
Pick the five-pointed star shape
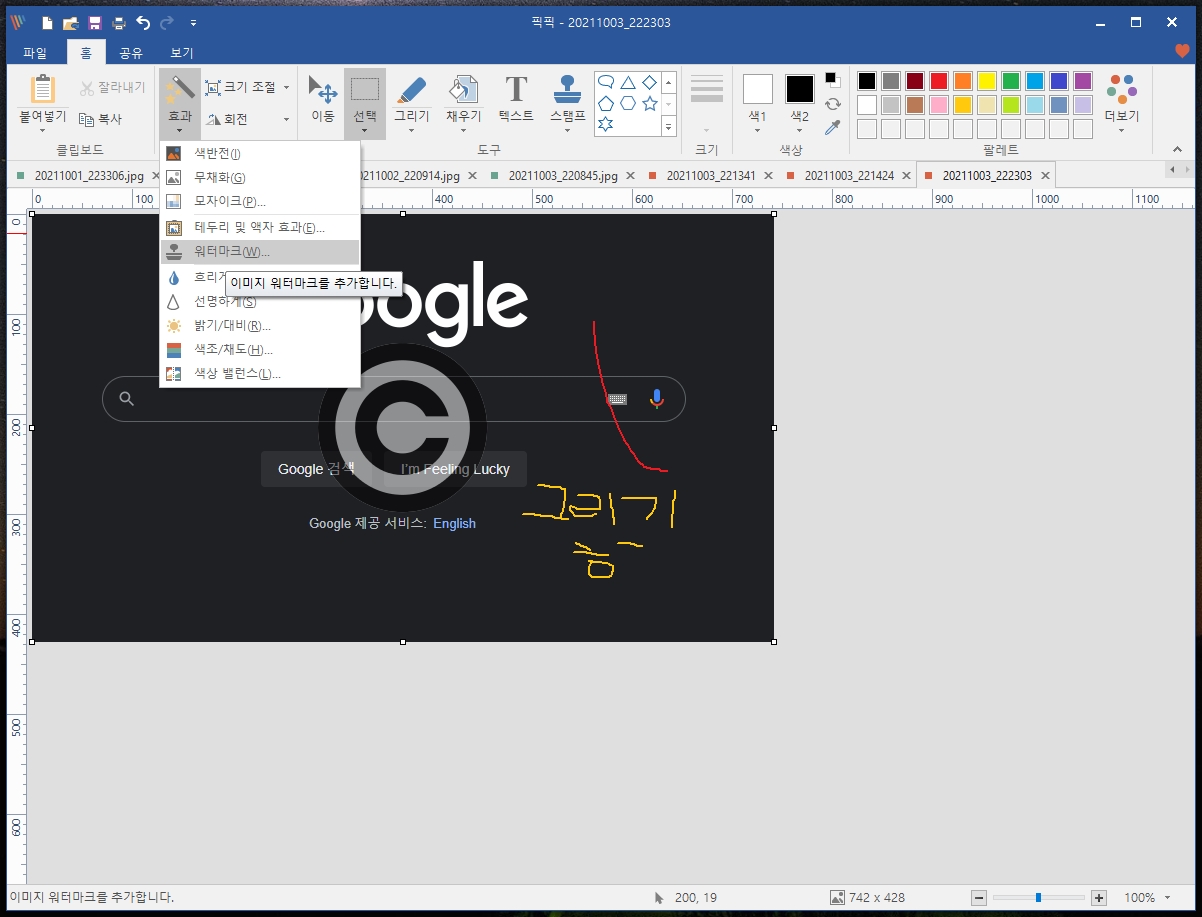pos(650,103)
